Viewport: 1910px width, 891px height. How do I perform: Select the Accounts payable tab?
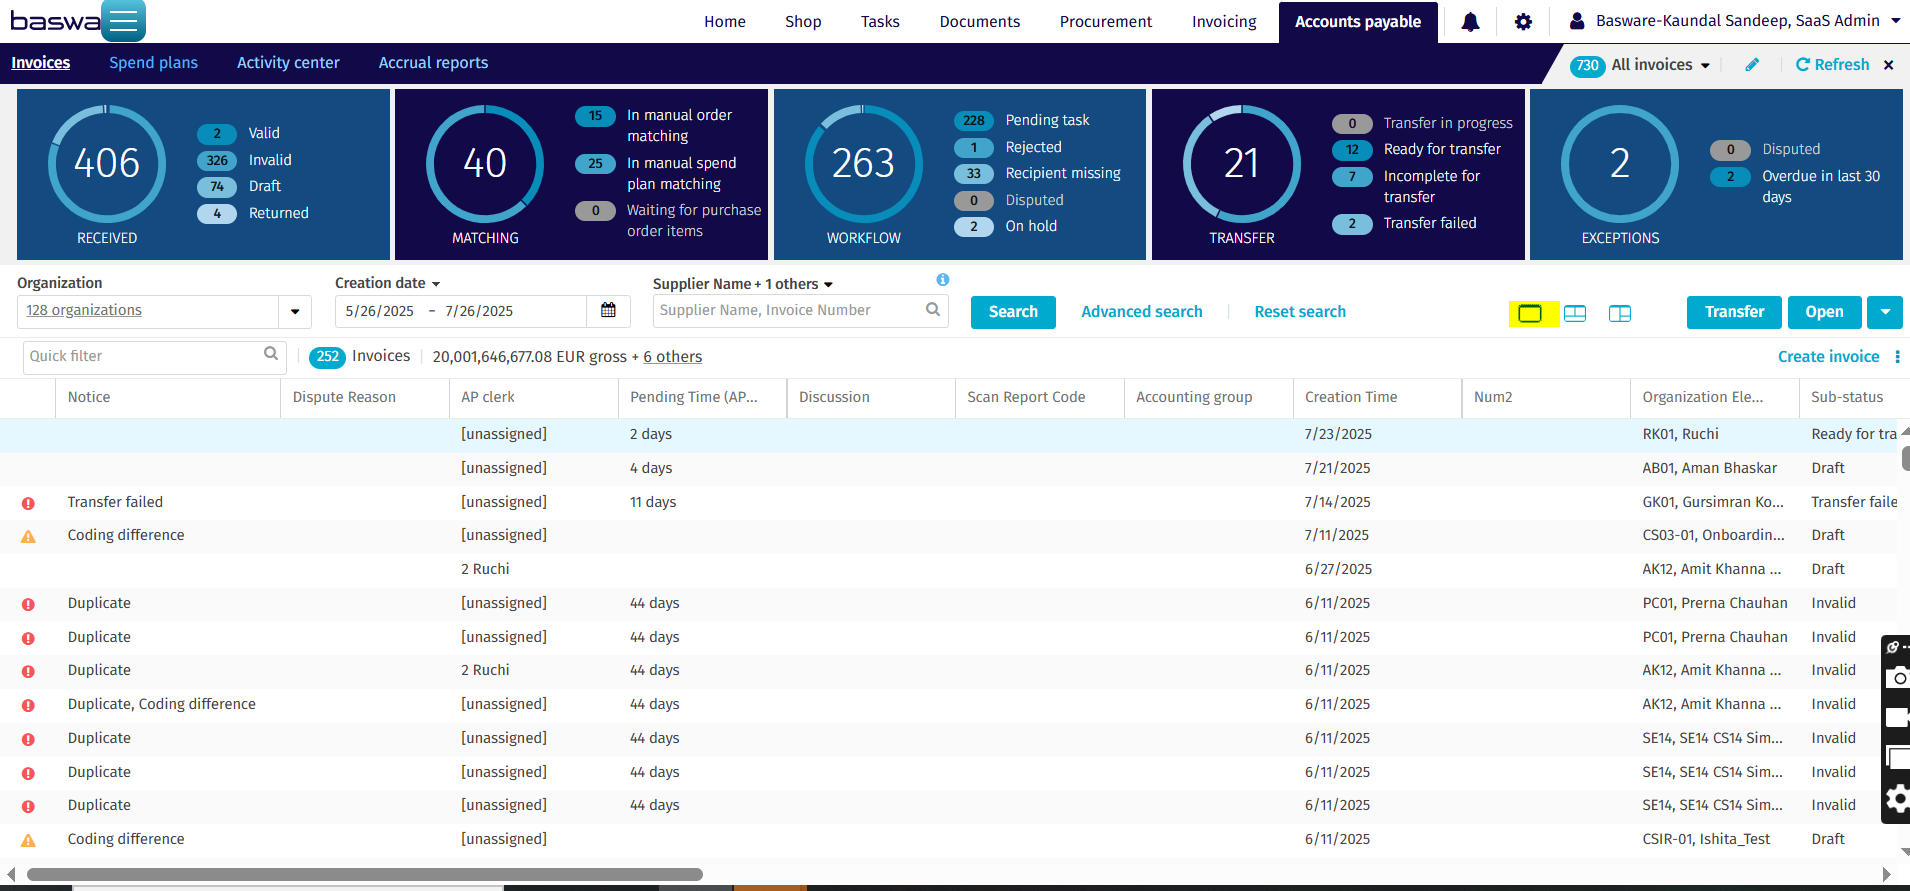pos(1358,22)
